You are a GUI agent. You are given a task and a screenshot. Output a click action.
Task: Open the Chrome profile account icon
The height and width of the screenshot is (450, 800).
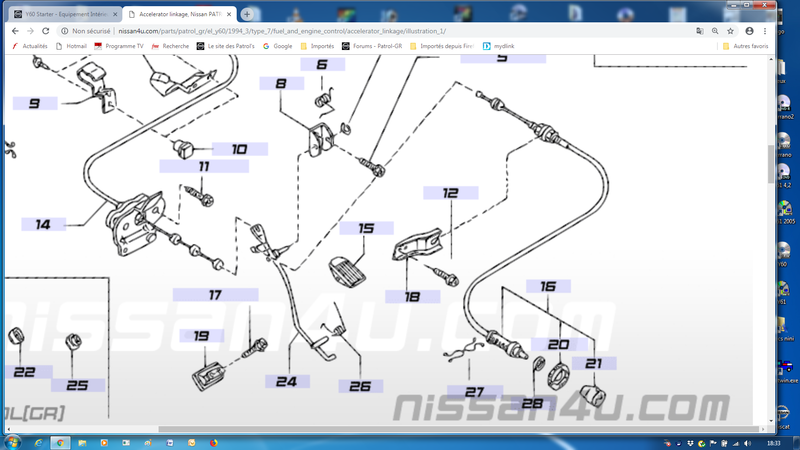[749, 31]
